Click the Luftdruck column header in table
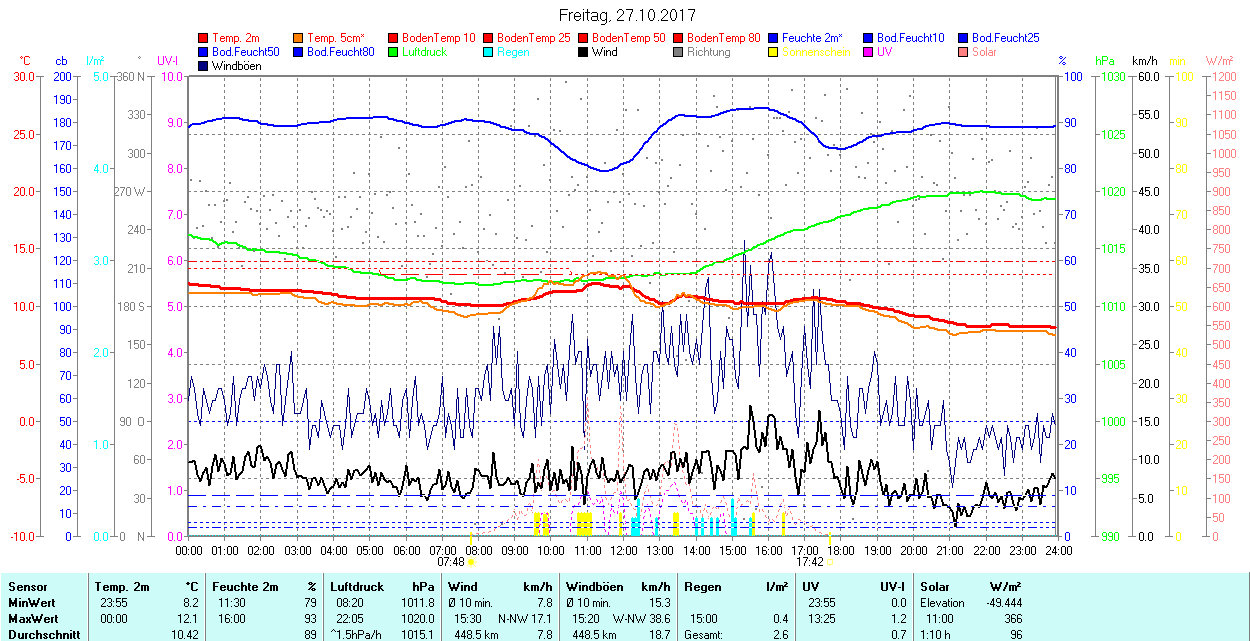 point(356,587)
